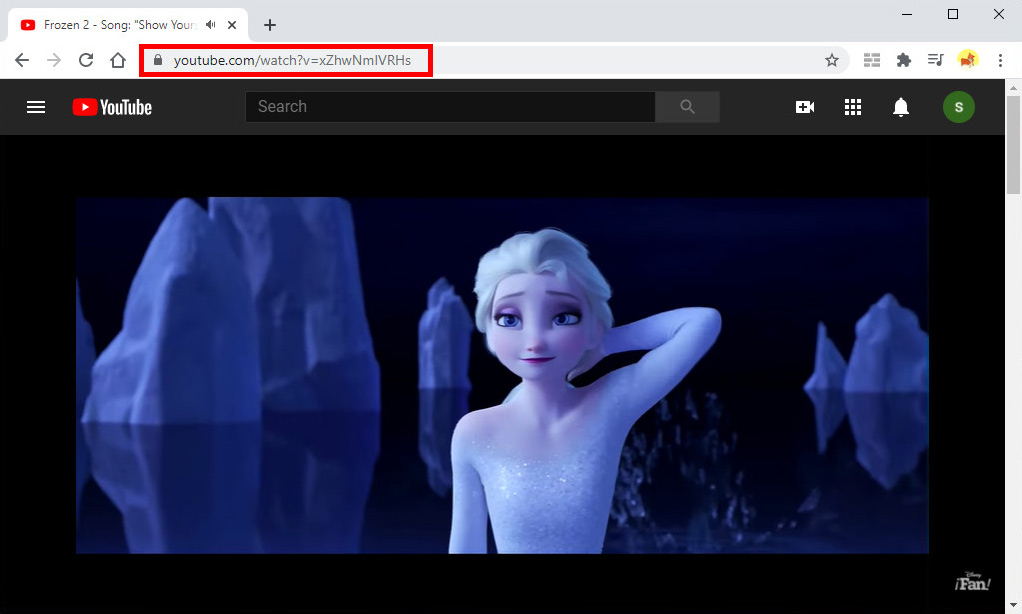
Task: Mute the tab via the speaker icon
Action: tap(211, 25)
